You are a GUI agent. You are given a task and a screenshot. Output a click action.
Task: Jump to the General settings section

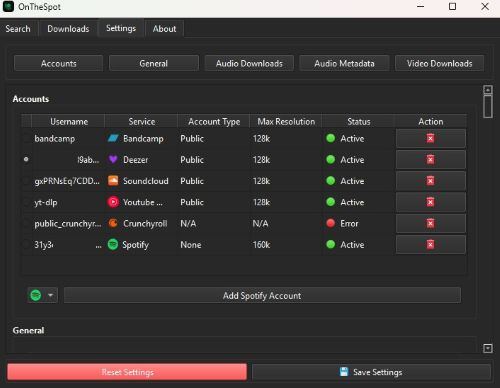pos(154,63)
